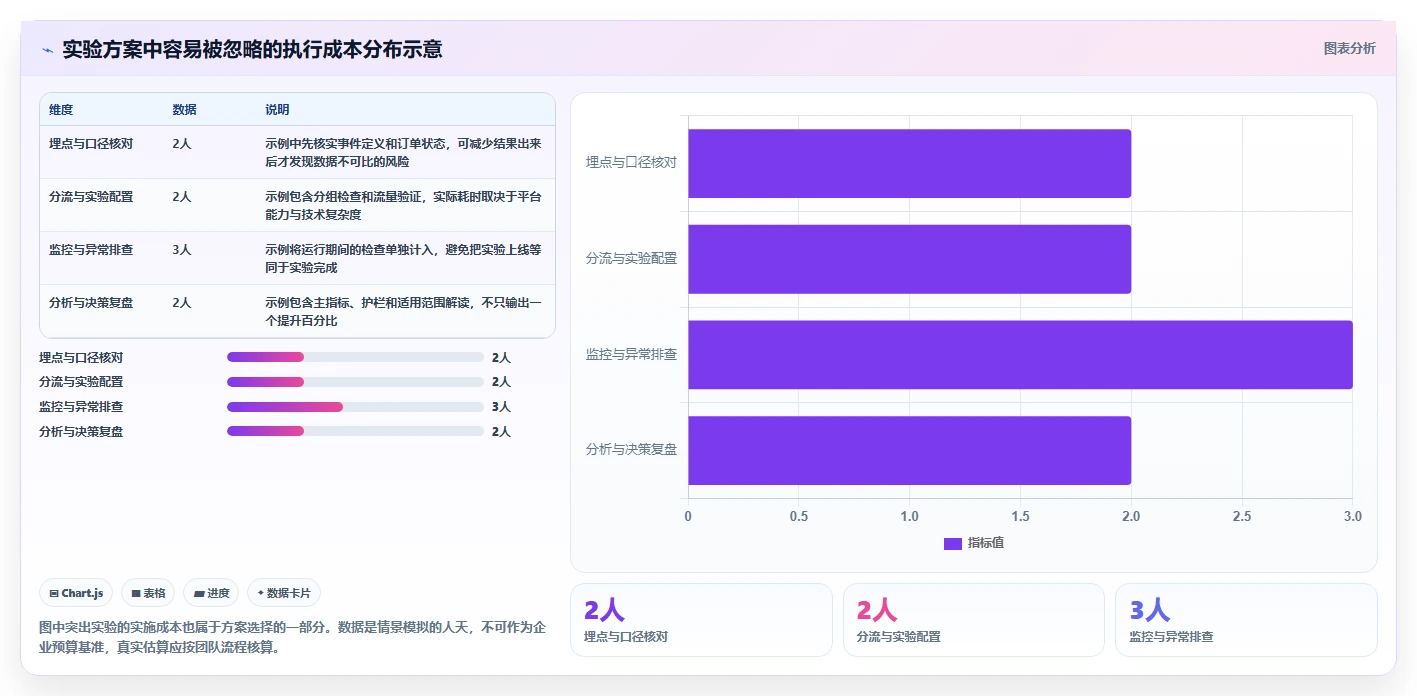1417x696 pixels.
Task: Select 监控与异常排查 table row cell
Action: pyautogui.click(x=91, y=250)
